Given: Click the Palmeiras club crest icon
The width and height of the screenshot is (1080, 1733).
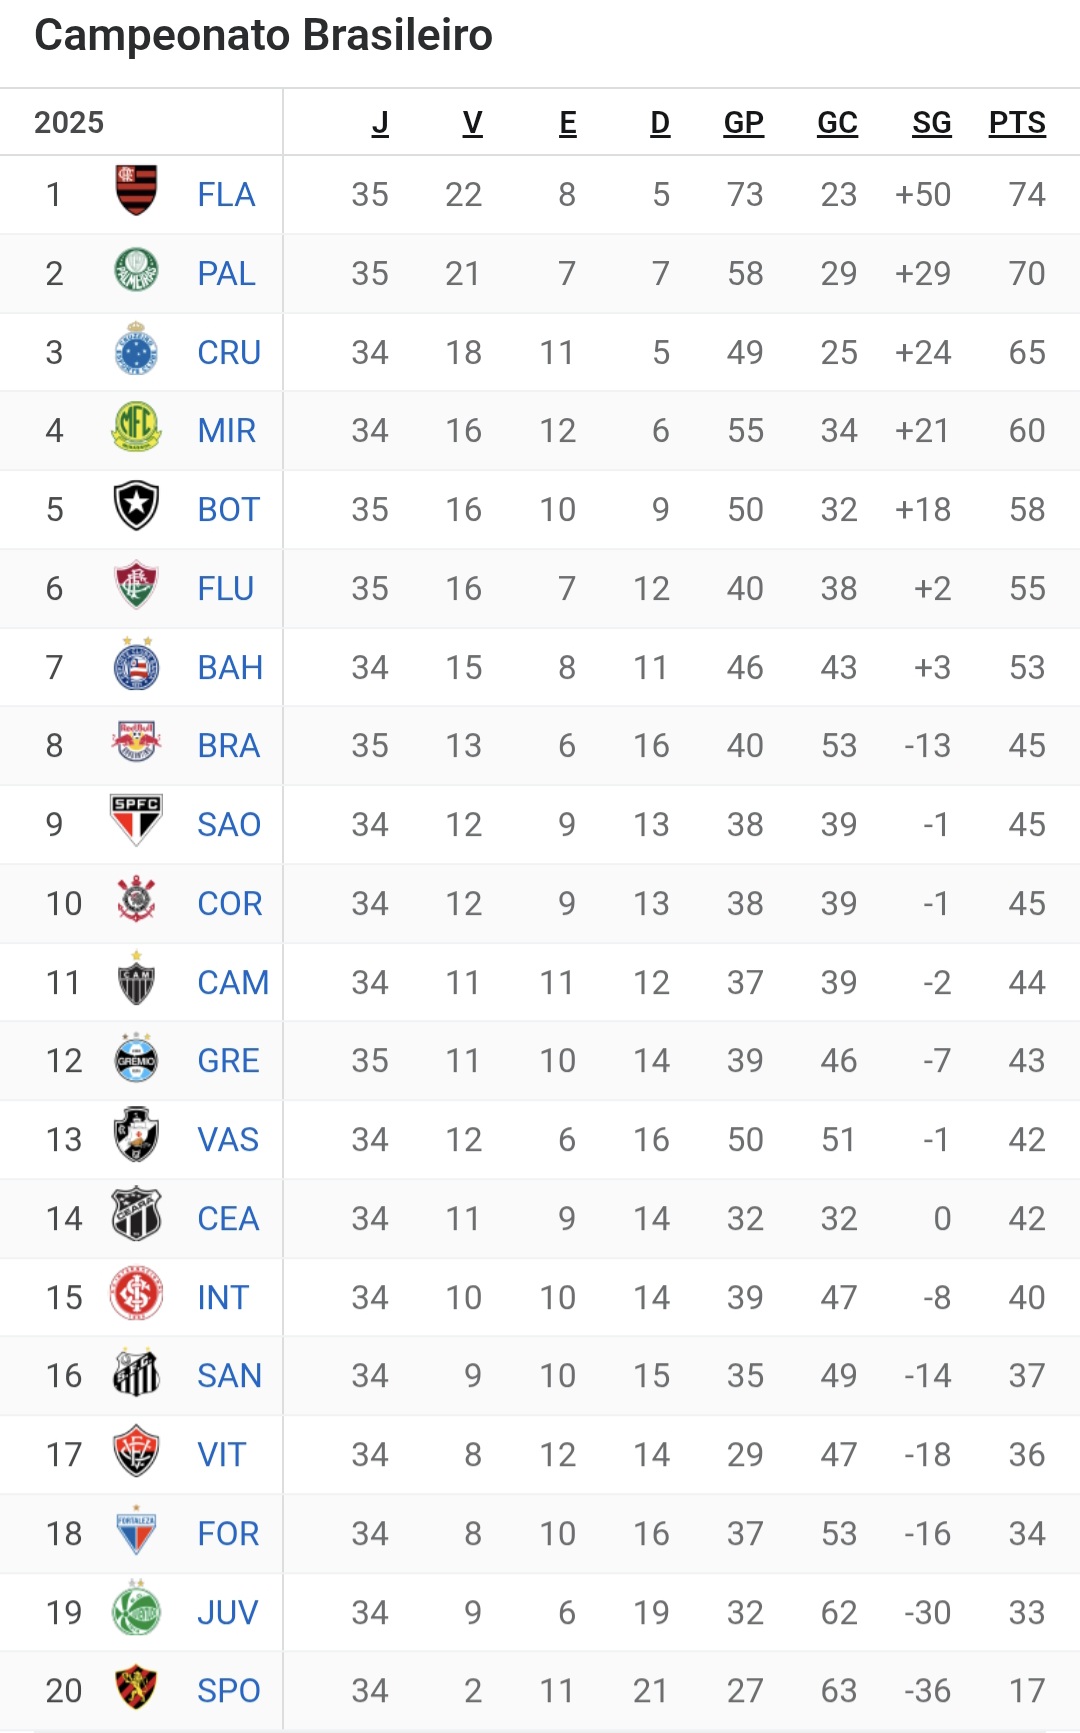Looking at the screenshot, I should (x=136, y=271).
